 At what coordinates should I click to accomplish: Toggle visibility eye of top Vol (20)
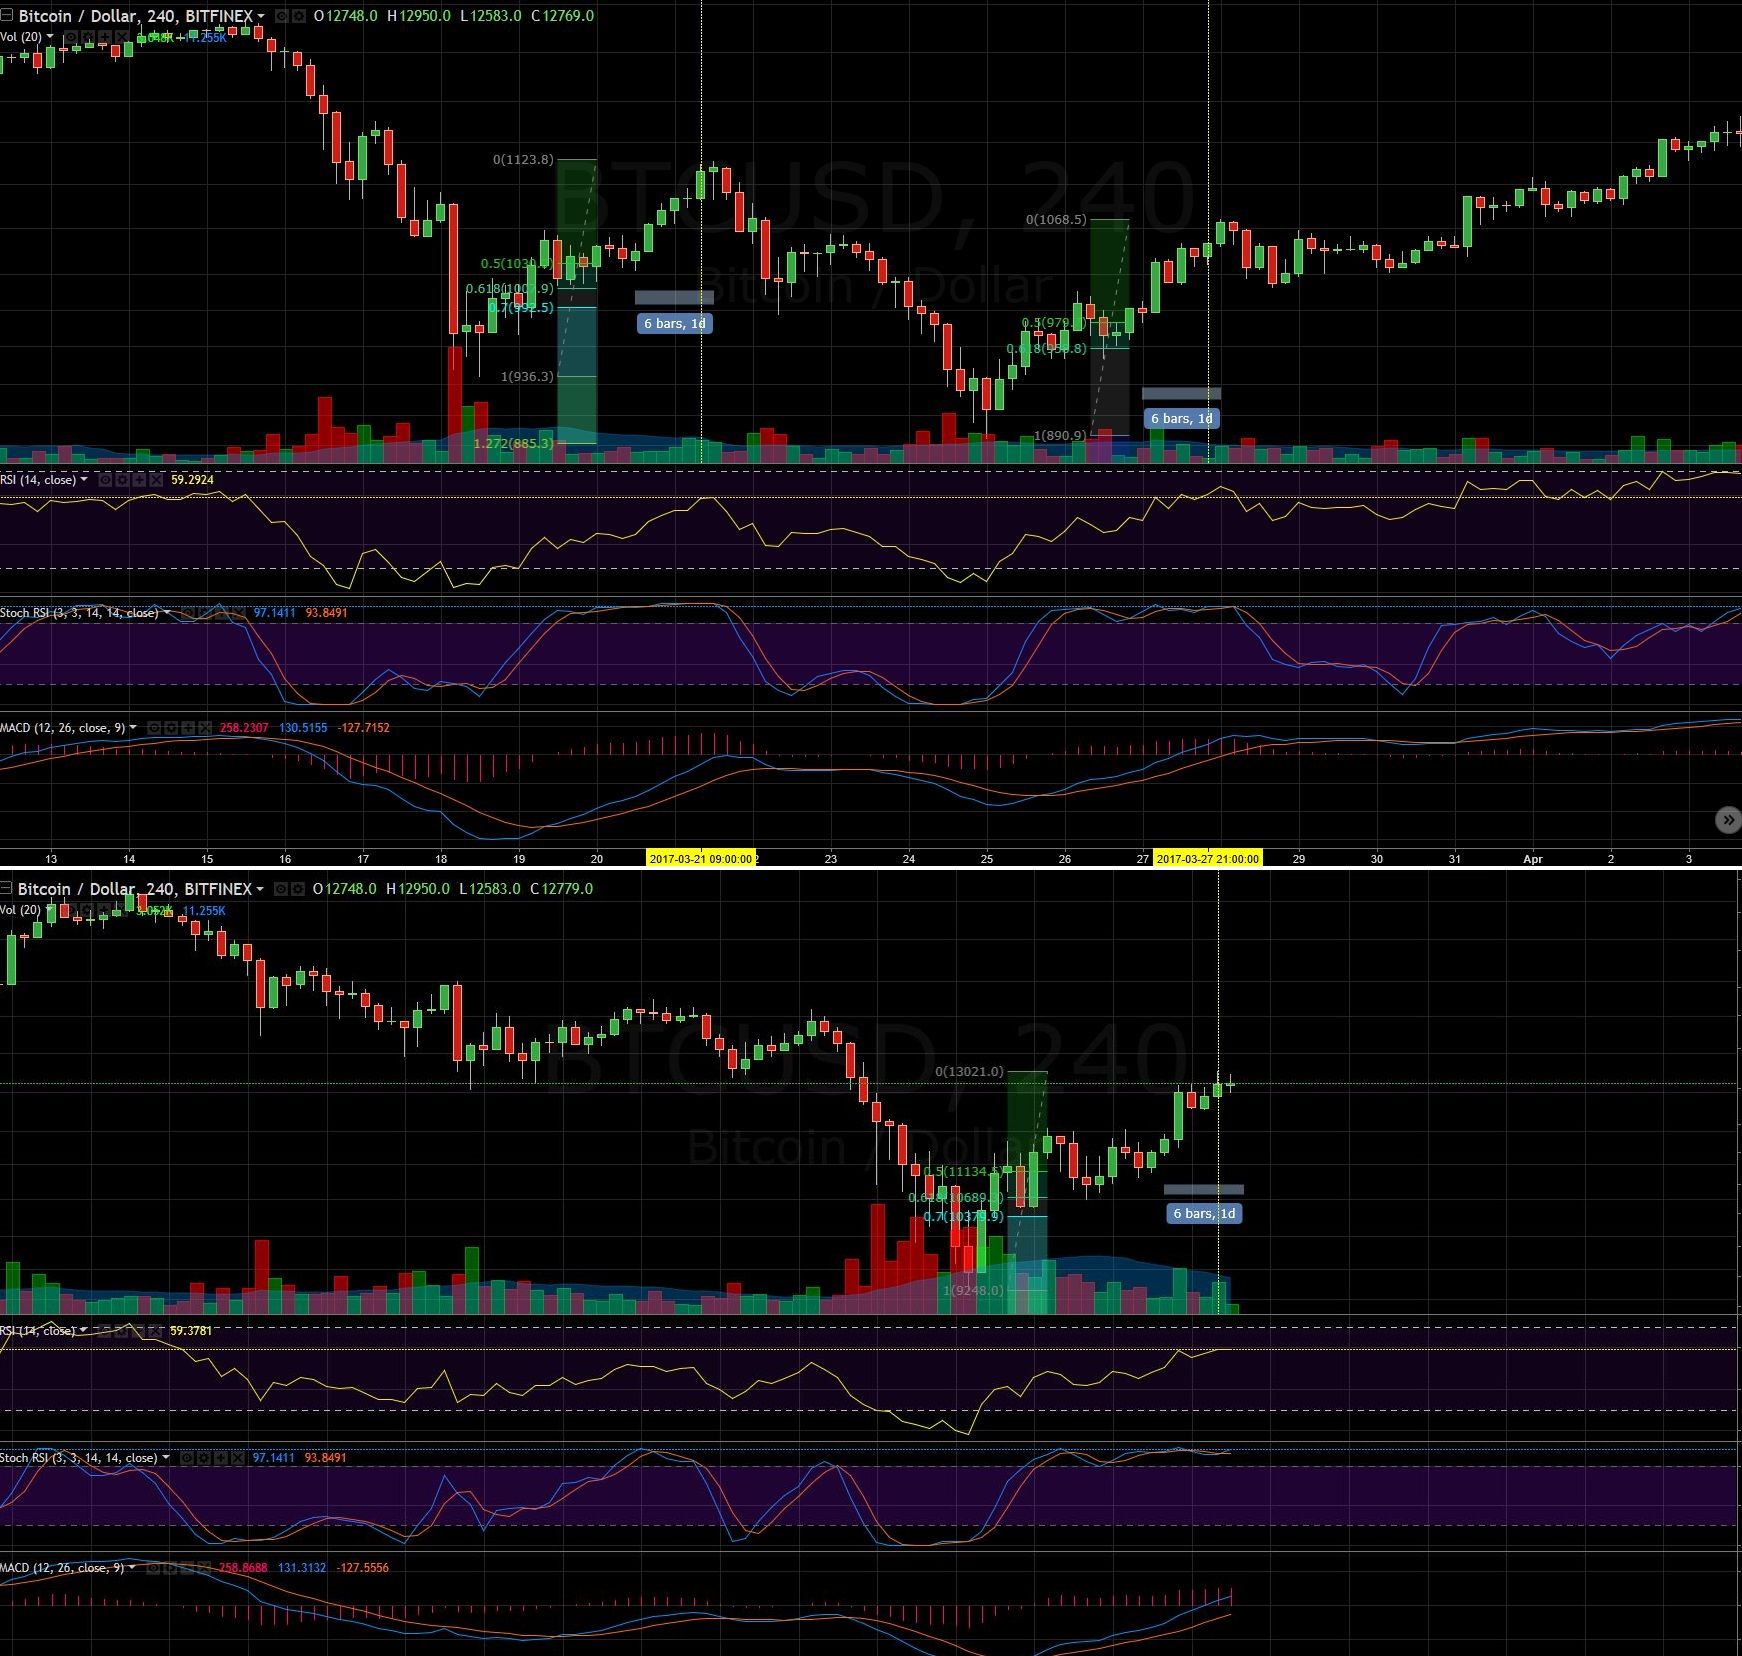point(71,37)
